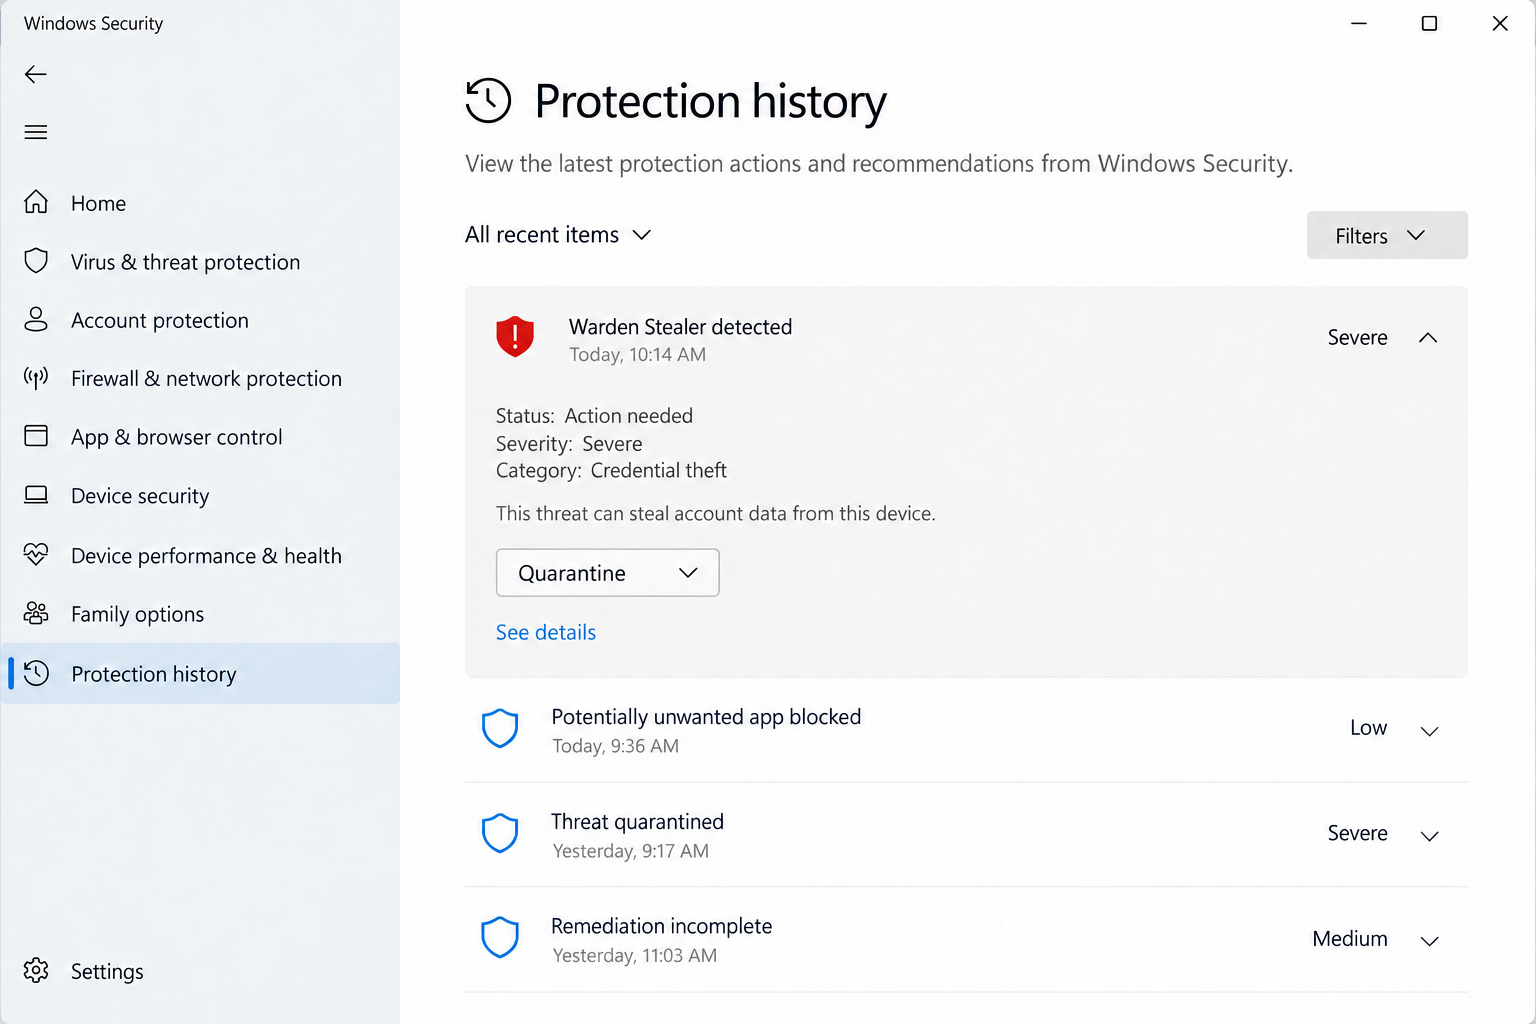Click the Device security laptop icon

click(x=36, y=495)
